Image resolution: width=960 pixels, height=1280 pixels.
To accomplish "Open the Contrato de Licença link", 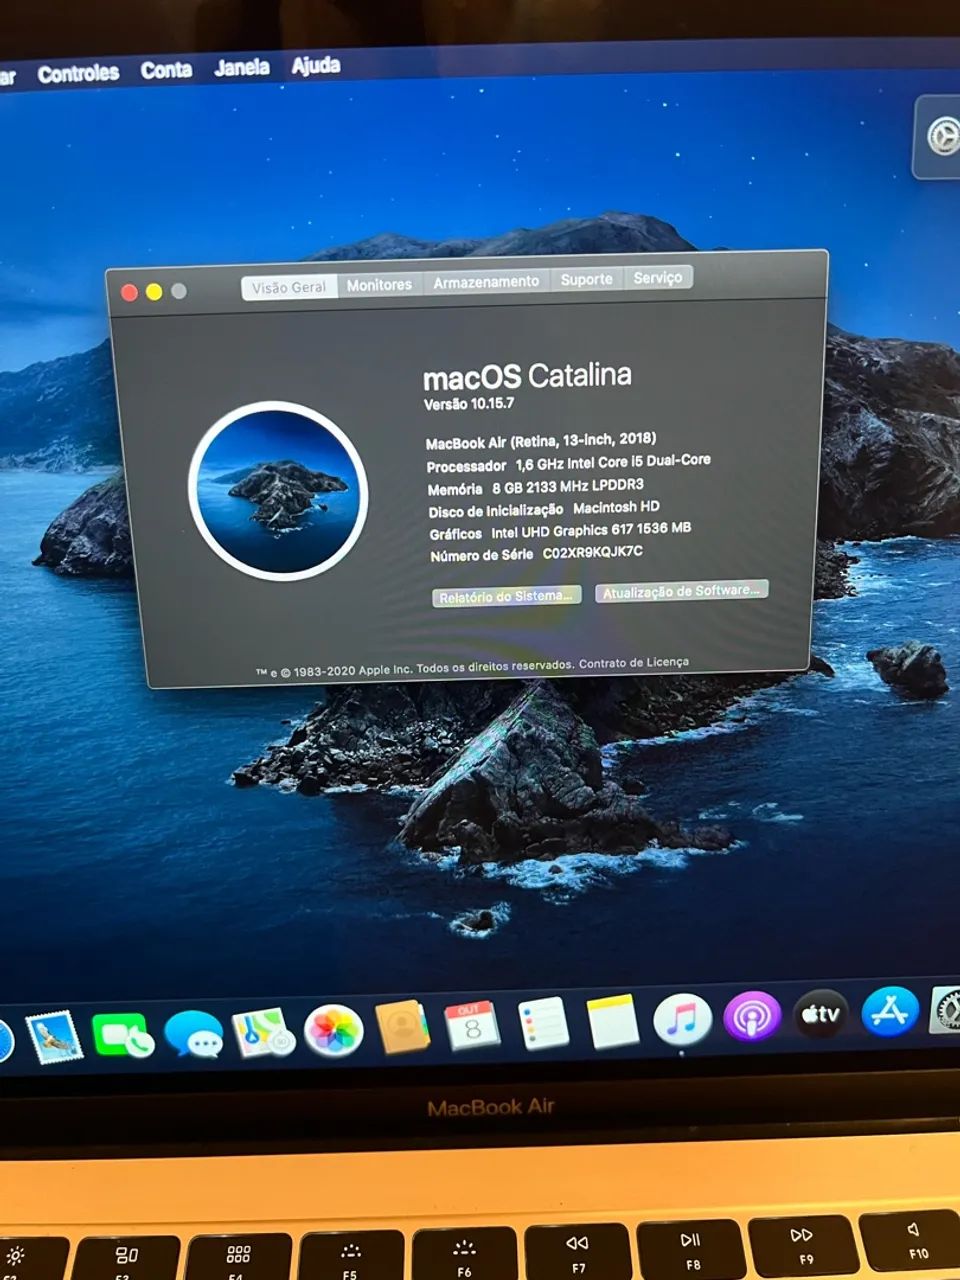I will click(634, 662).
